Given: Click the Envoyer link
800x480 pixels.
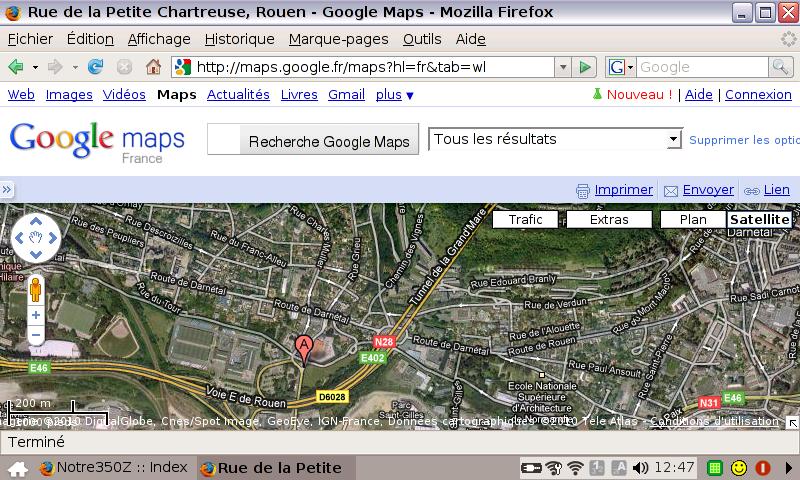Looking at the screenshot, I should [x=708, y=190].
